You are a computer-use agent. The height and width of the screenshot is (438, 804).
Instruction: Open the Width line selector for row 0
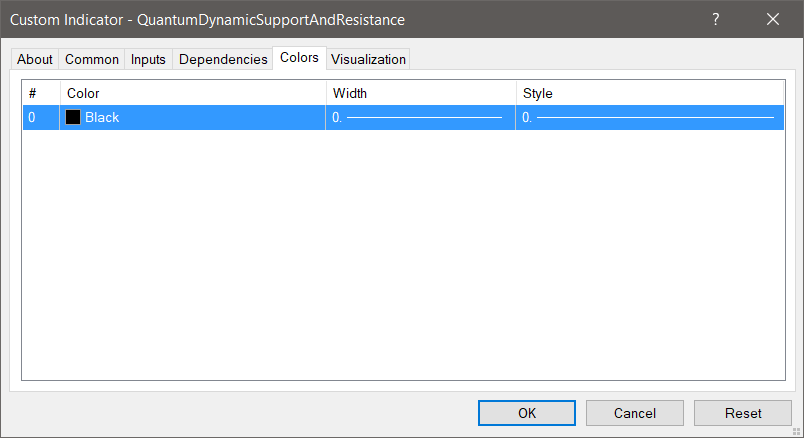pos(420,117)
